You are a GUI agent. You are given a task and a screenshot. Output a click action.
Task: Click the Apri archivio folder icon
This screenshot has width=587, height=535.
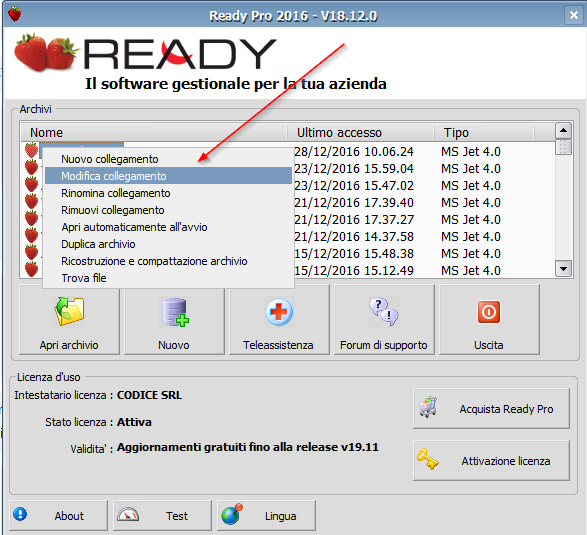[70, 311]
